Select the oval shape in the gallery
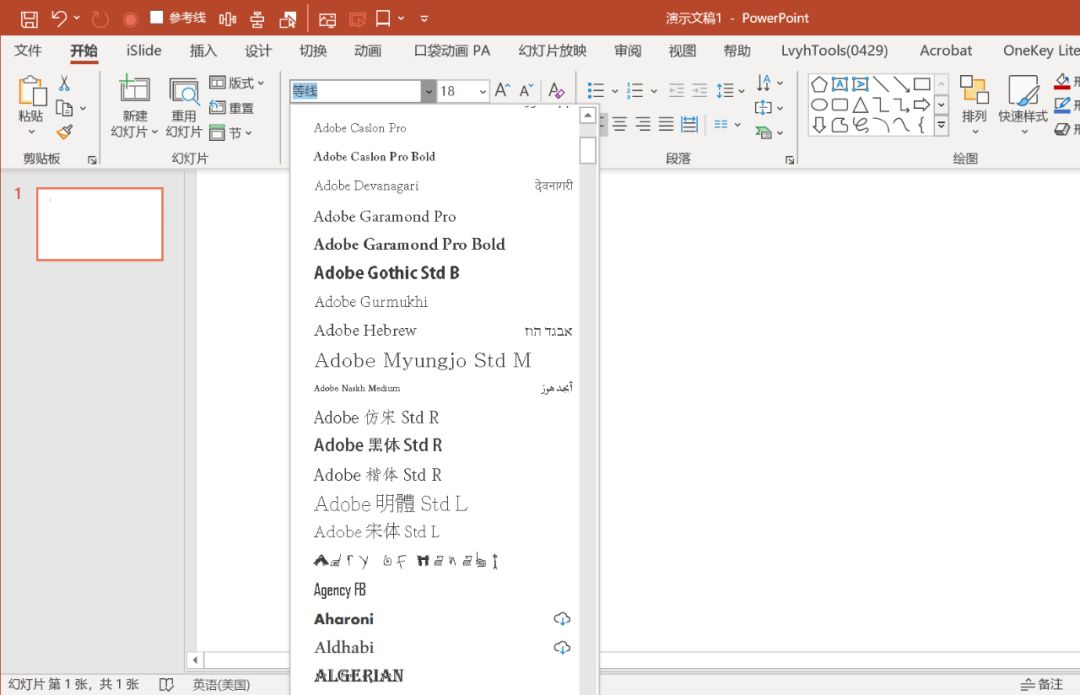 819,105
